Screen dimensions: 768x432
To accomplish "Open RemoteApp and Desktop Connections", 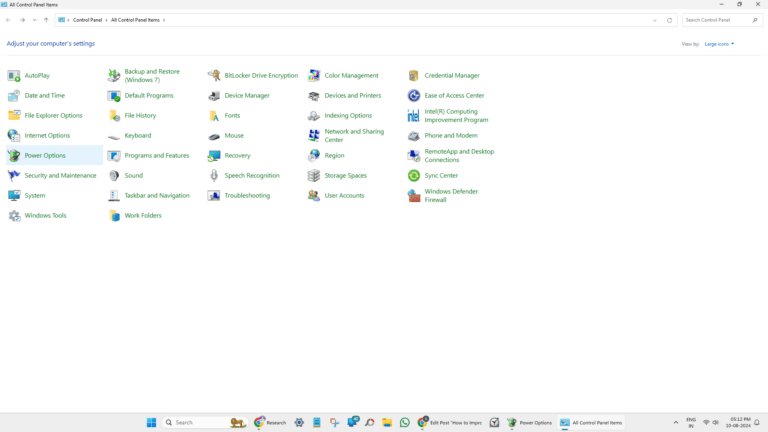I will [x=459, y=156].
